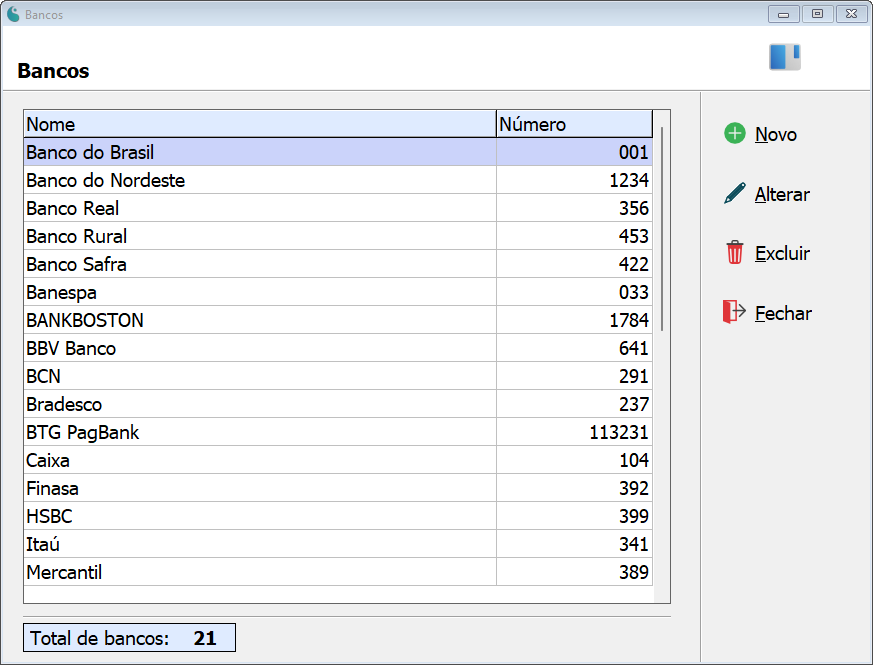Click the pencil Alterar icon

734,193
